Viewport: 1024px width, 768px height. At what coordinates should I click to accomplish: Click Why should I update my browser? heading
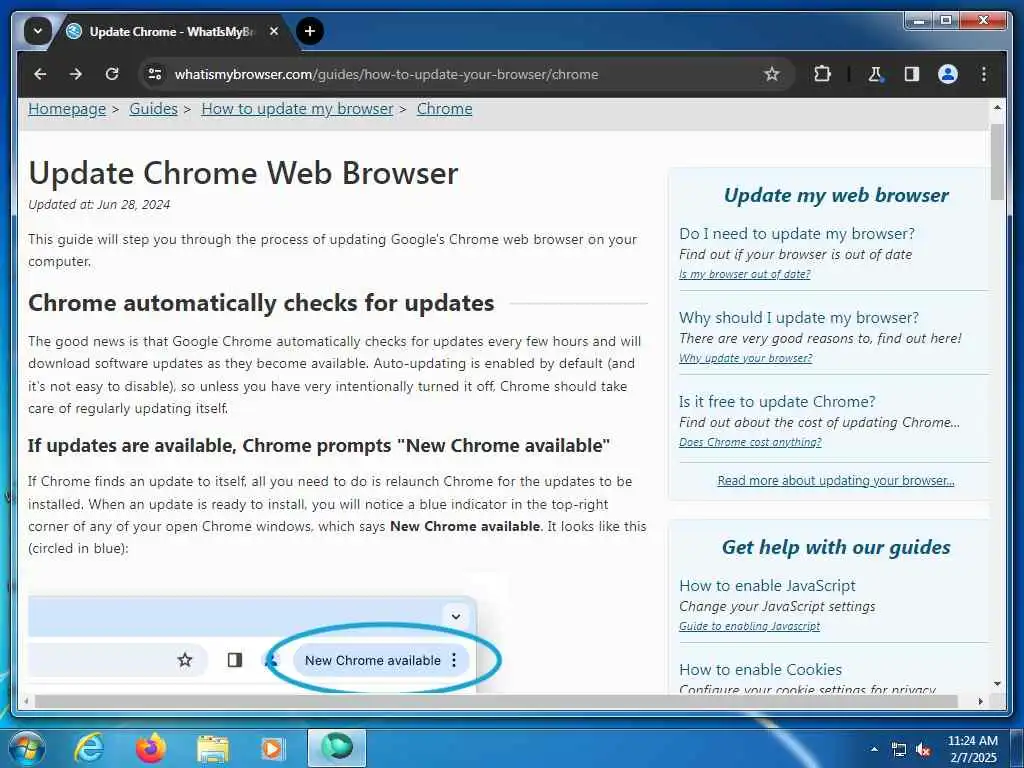(799, 317)
